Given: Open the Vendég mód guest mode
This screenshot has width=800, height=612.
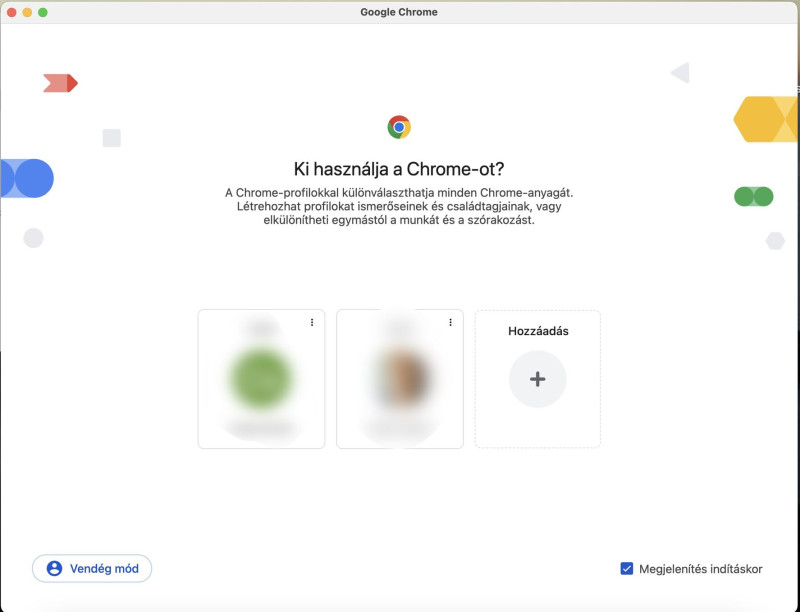Looking at the screenshot, I should pyautogui.click(x=92, y=568).
